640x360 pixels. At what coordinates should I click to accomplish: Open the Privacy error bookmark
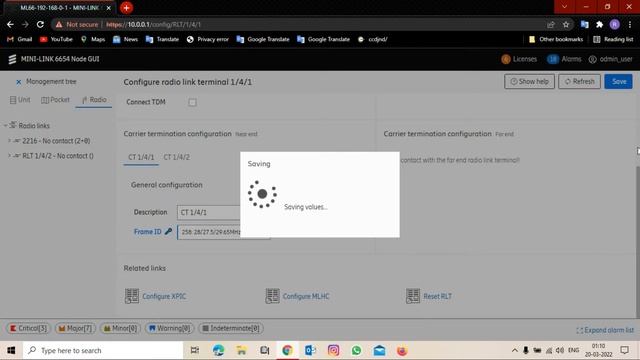tap(208, 39)
